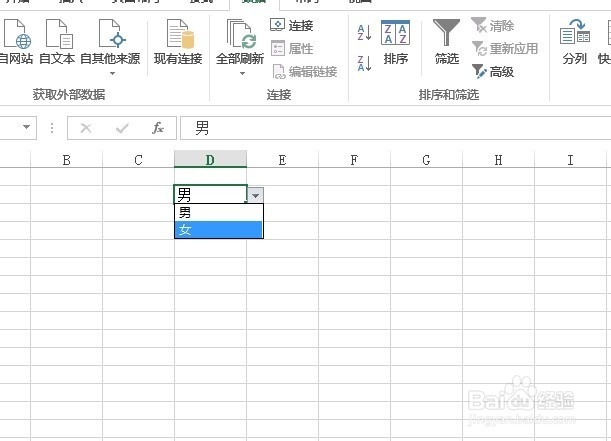
Task: Open Connections (连接) button in ribbon
Action: pos(291,25)
